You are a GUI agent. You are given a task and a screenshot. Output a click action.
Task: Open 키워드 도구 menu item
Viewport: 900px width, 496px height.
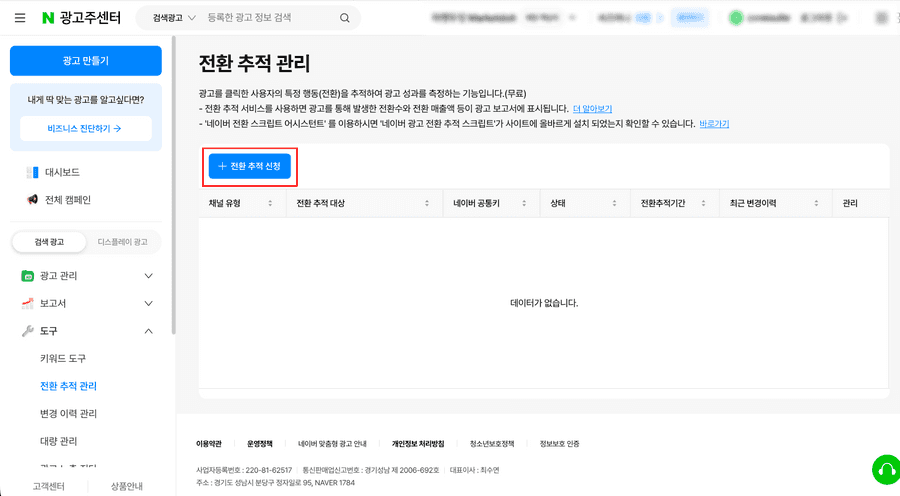63,359
